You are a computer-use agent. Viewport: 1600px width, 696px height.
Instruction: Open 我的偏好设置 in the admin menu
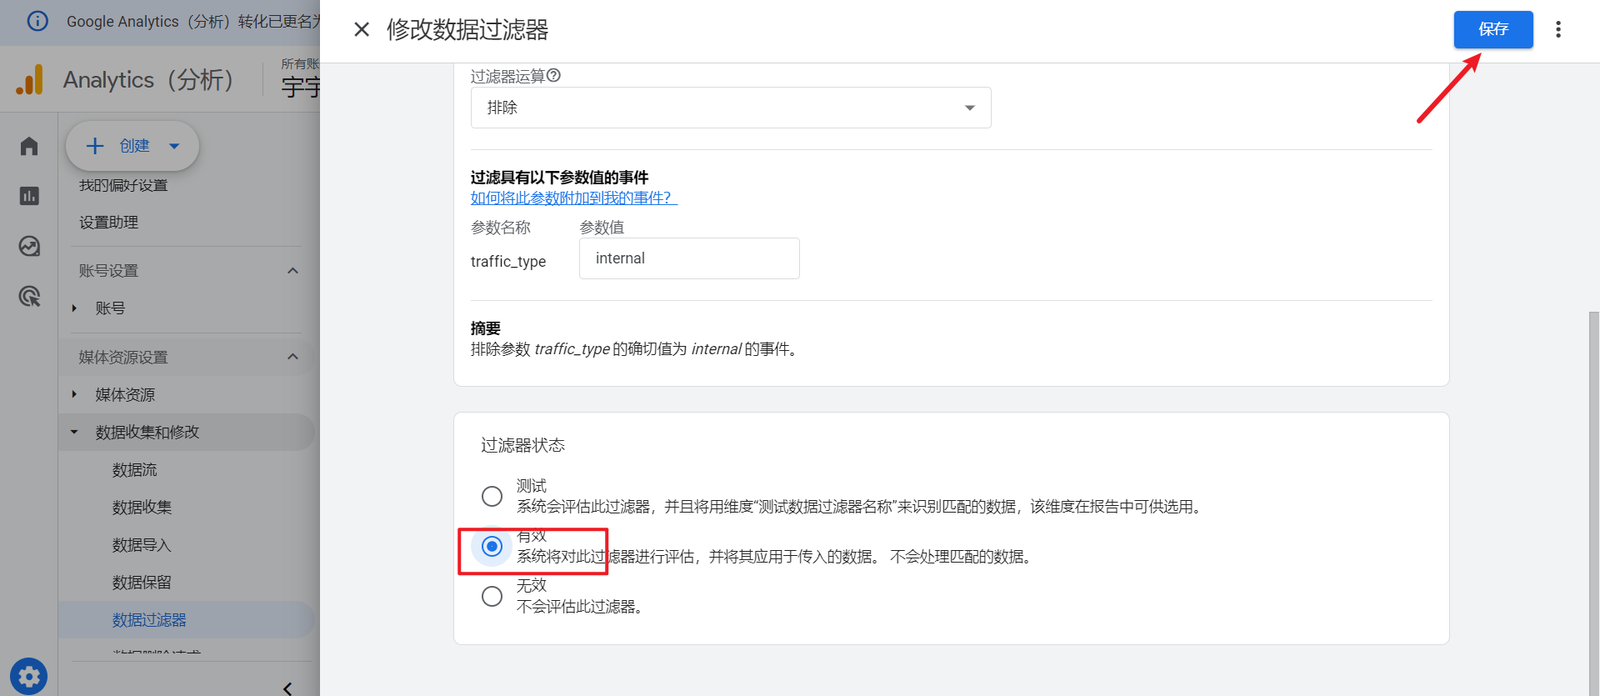point(123,185)
